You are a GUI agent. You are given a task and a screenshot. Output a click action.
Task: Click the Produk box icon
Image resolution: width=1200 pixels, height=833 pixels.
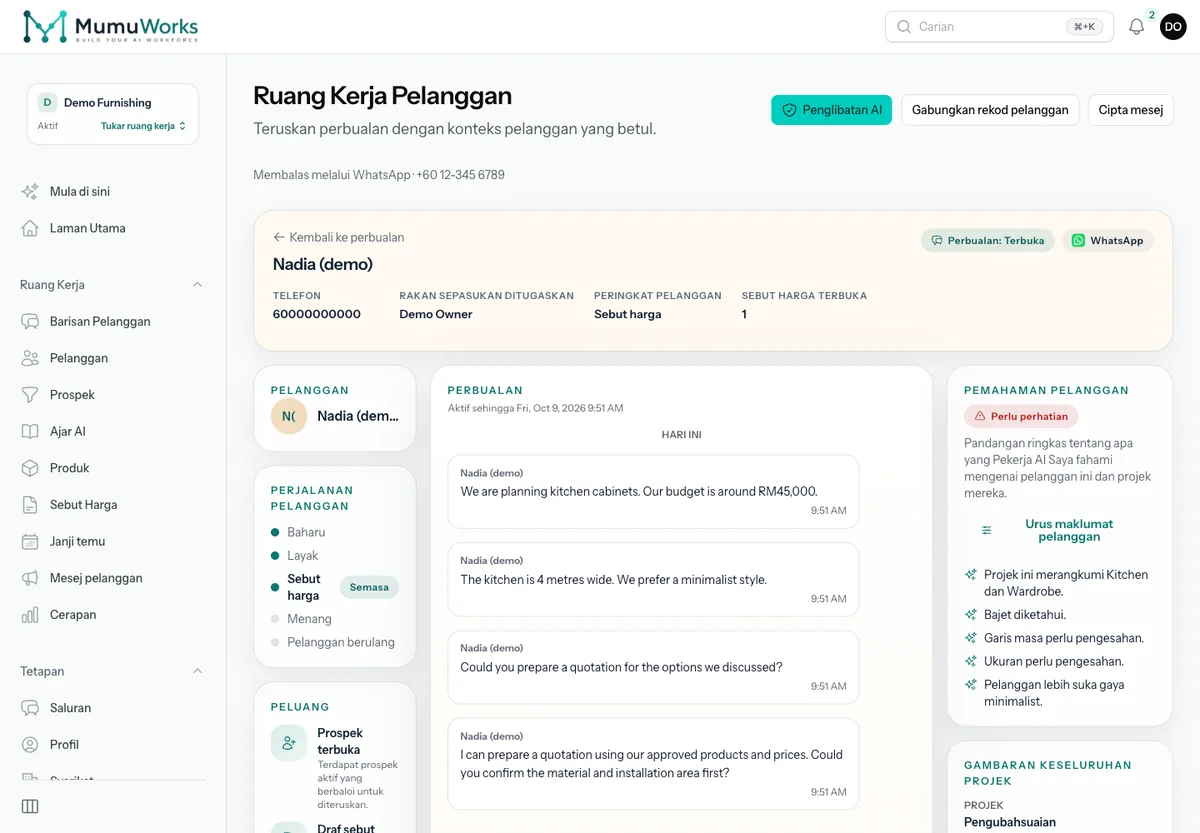[x=30, y=468]
